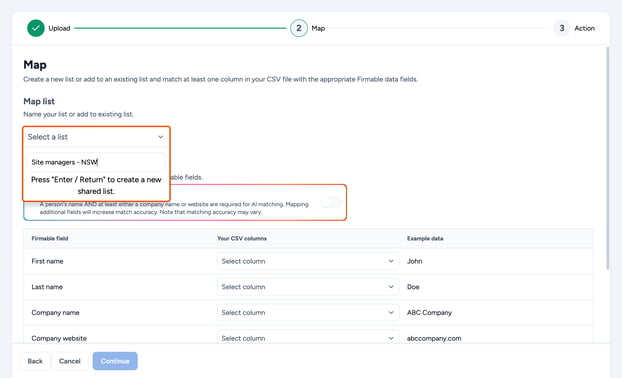Click the Action step label
This screenshot has width=622, height=378.
coord(585,28)
